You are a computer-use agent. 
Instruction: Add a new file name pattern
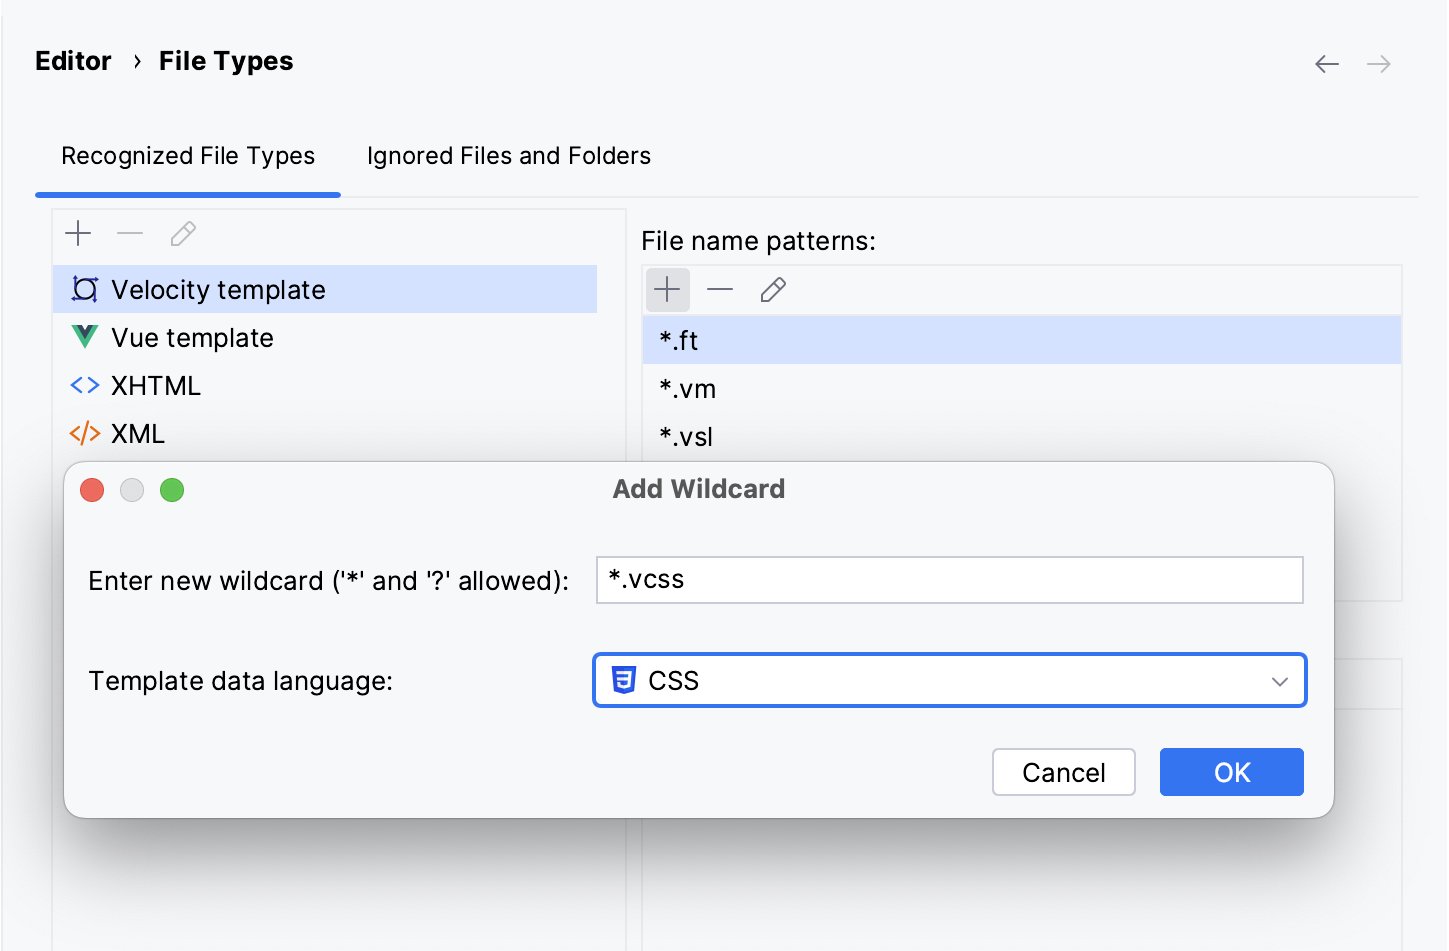[667, 290]
